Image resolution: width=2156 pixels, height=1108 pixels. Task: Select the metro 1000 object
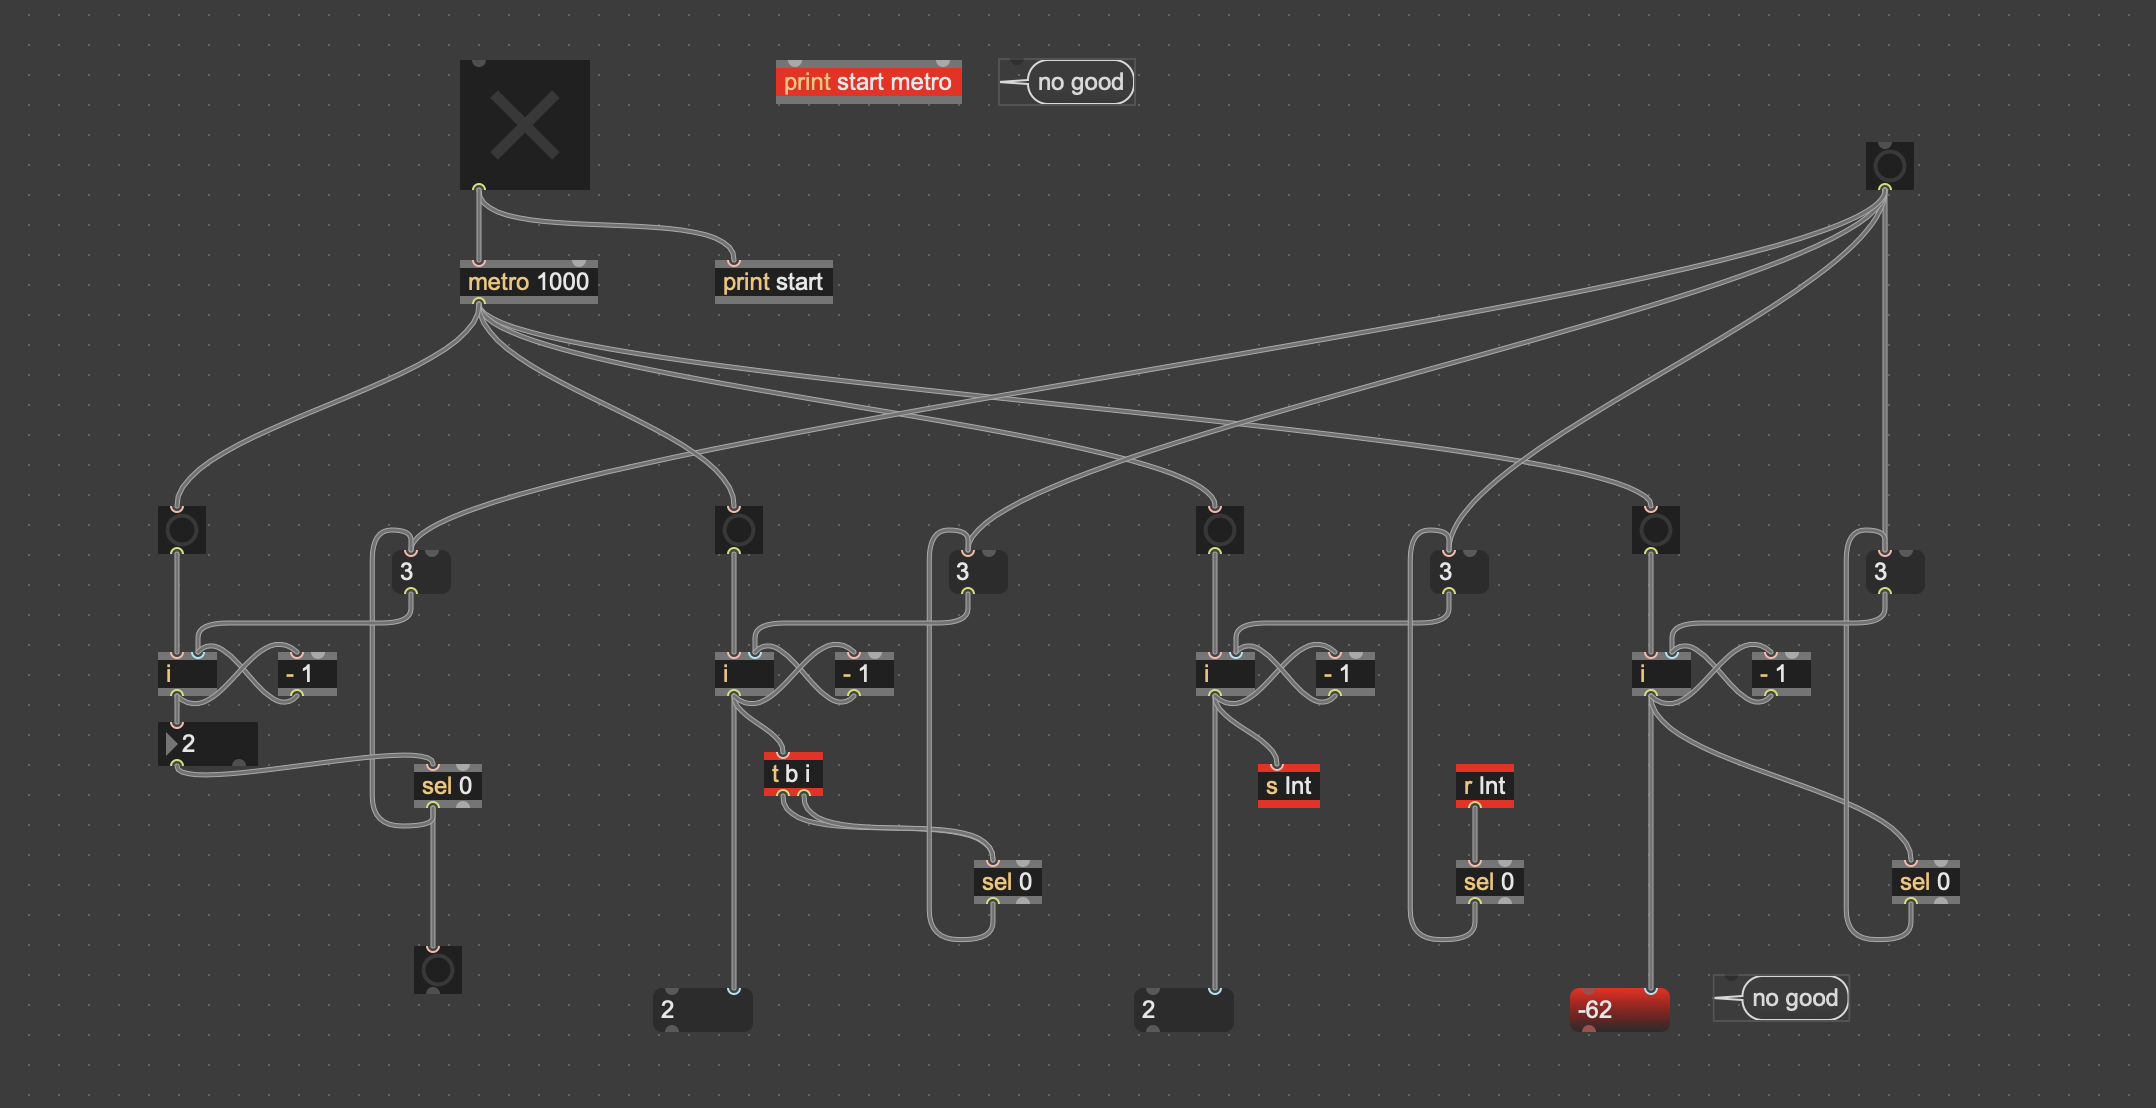(528, 282)
